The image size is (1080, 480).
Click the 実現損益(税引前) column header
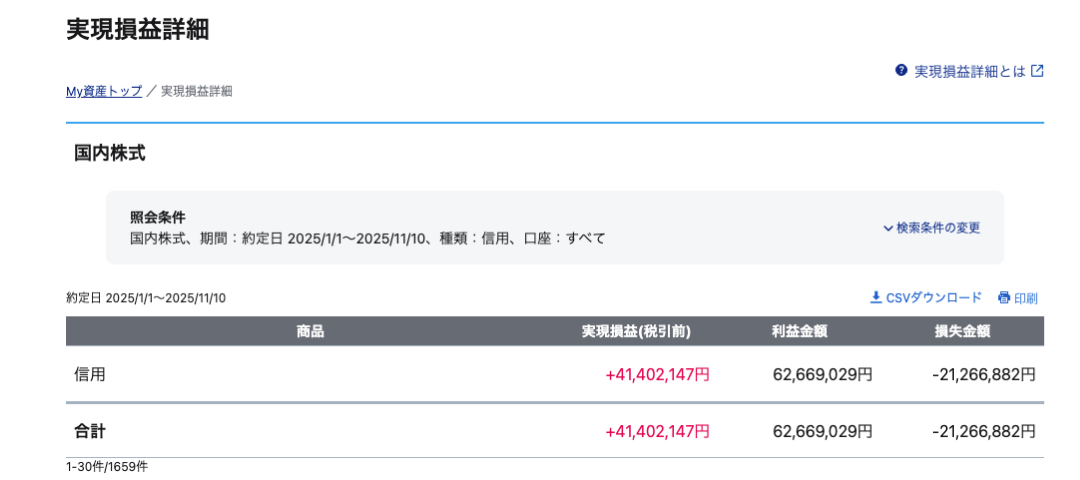click(636, 331)
